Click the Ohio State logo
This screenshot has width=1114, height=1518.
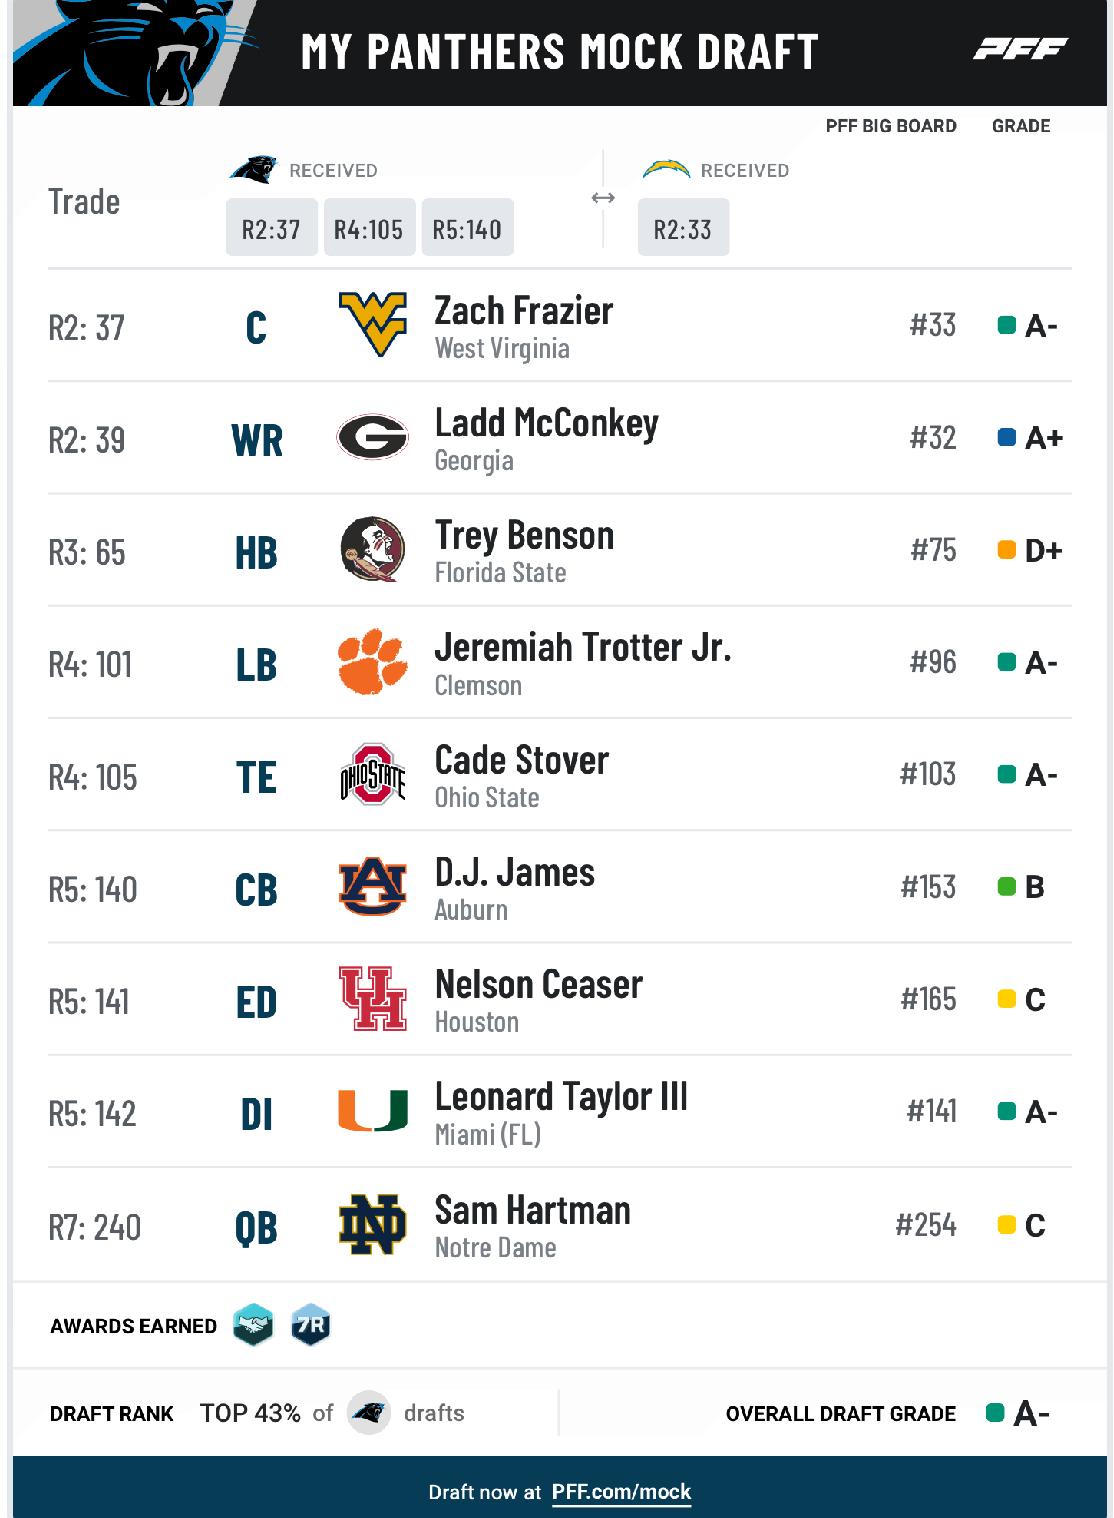tap(372, 774)
